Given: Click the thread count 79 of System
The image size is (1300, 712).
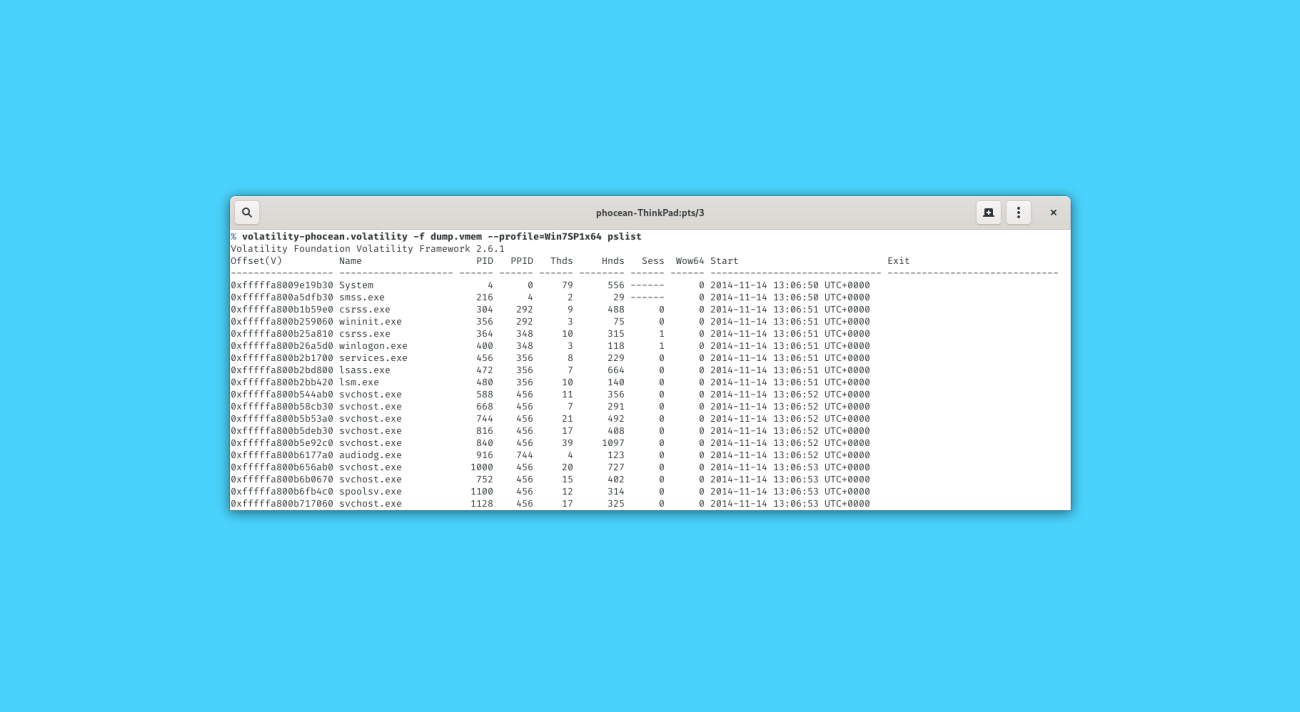Looking at the screenshot, I should pyautogui.click(x=568, y=285).
